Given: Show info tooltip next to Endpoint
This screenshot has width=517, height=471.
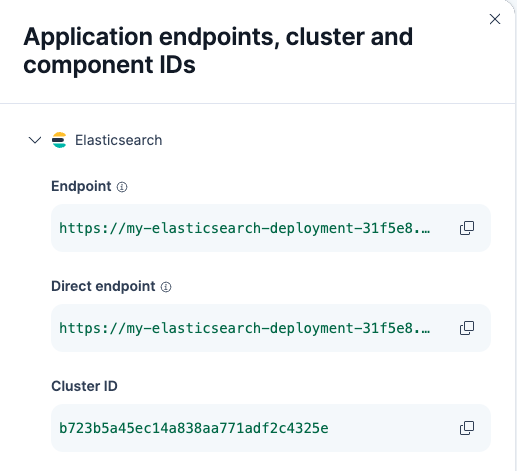Looking at the screenshot, I should click(x=122, y=187).
